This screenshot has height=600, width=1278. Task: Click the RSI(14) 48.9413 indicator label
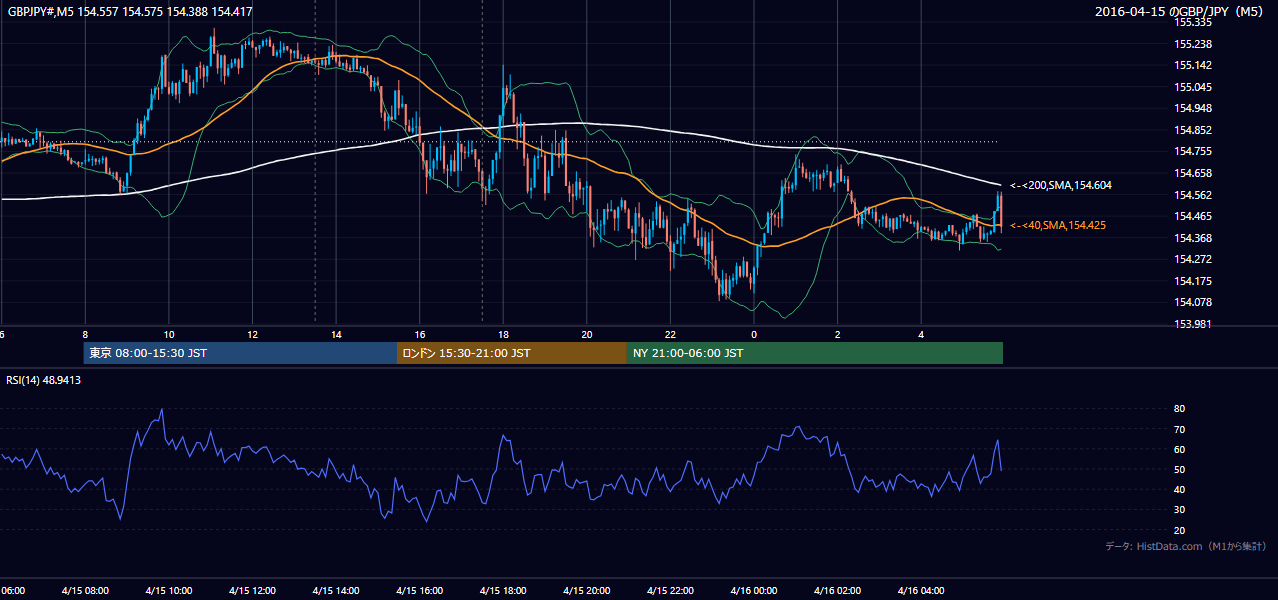point(44,380)
